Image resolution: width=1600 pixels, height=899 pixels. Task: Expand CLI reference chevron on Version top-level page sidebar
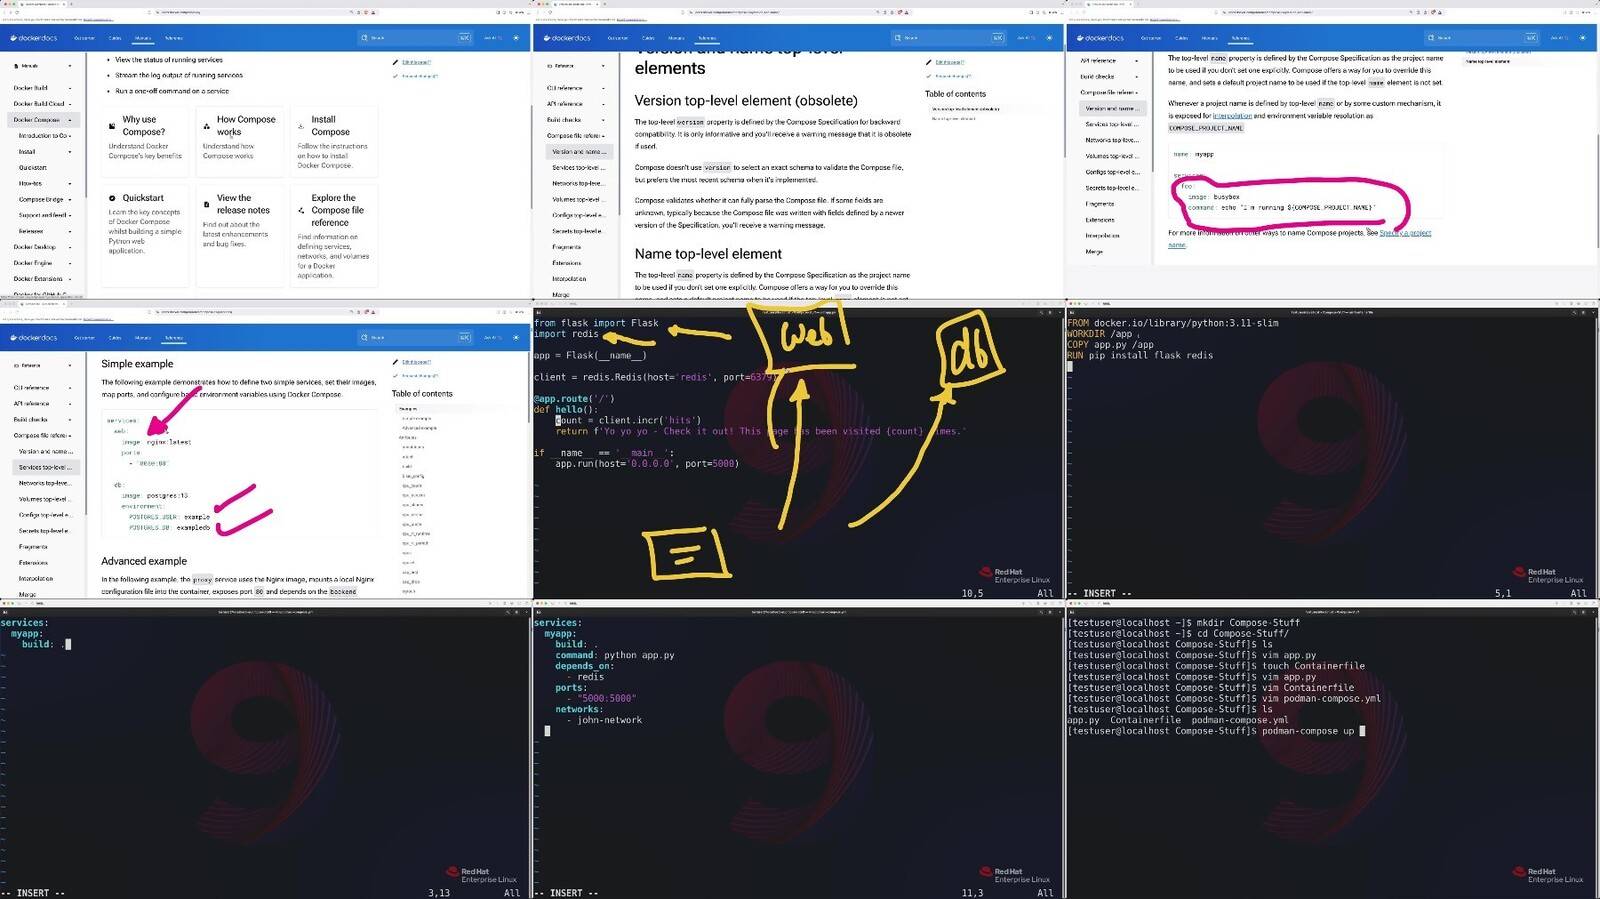click(603, 88)
